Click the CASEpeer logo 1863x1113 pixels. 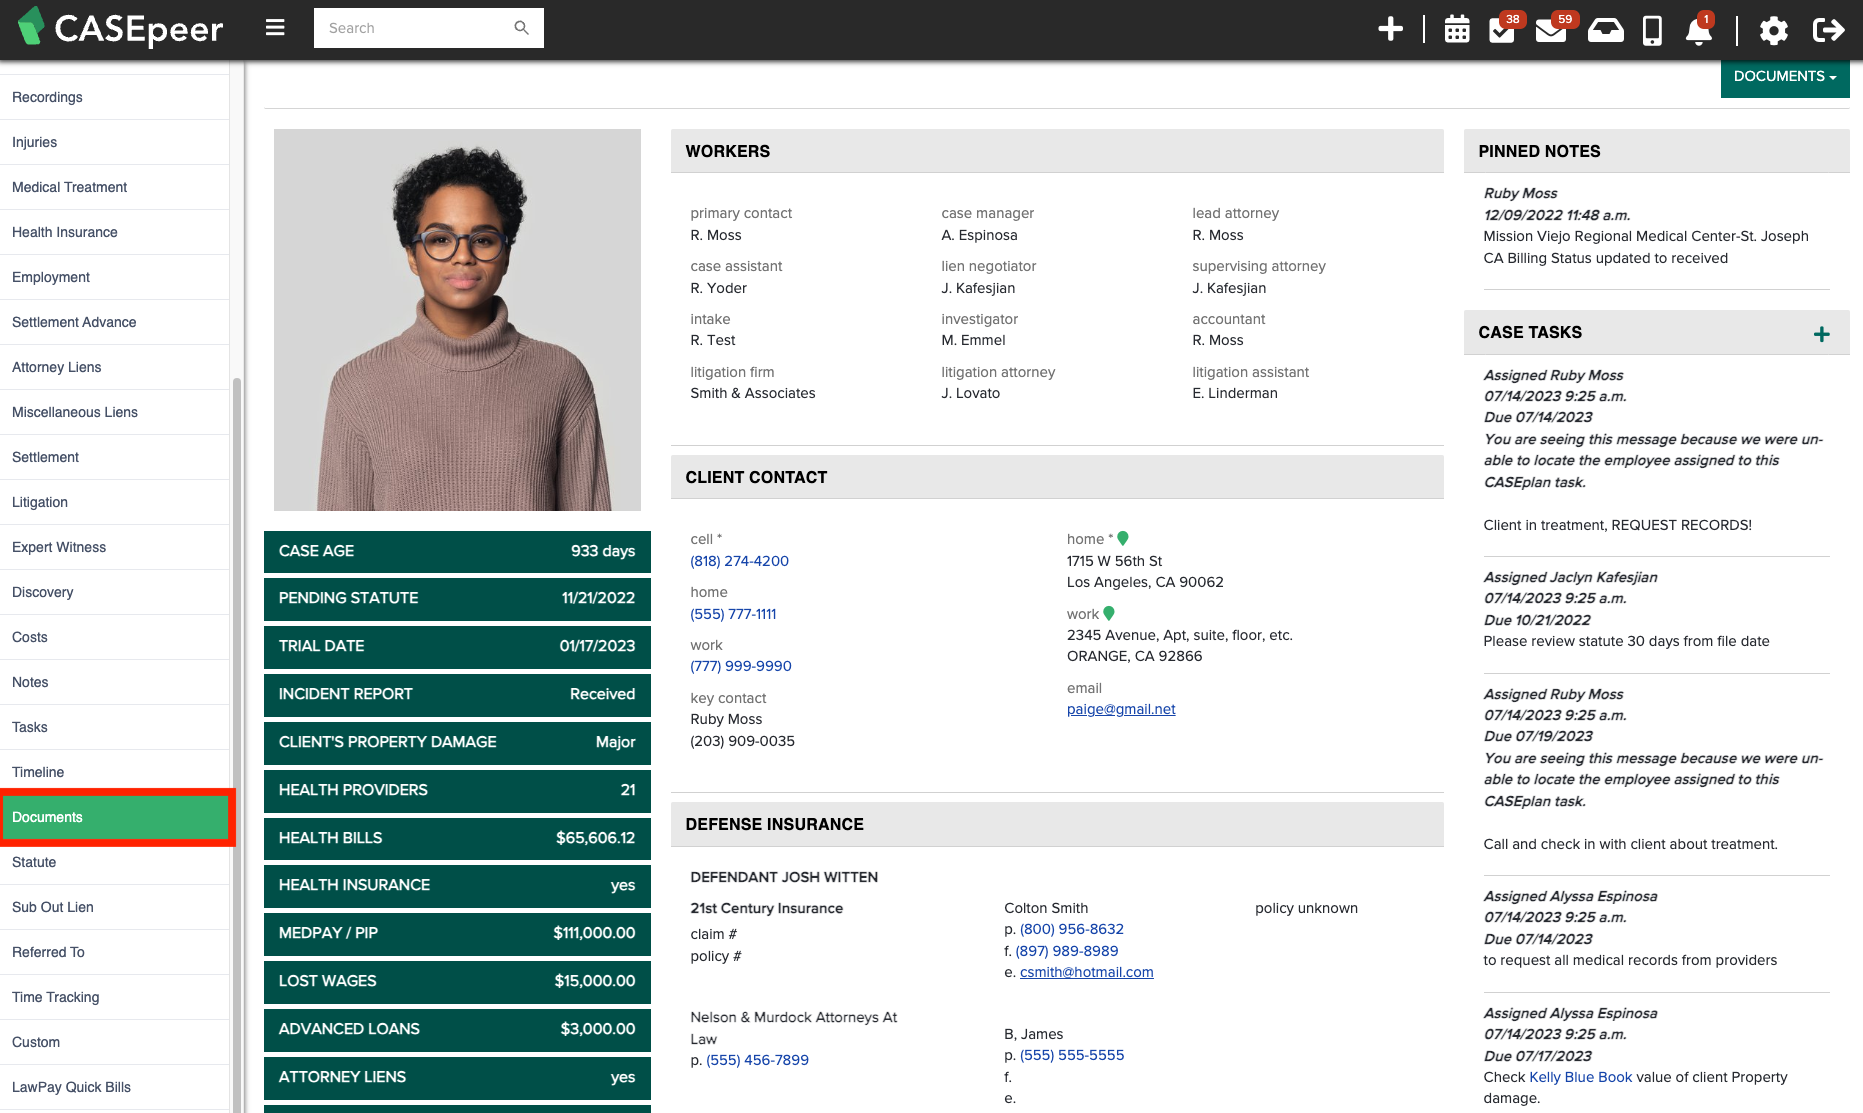click(x=121, y=28)
